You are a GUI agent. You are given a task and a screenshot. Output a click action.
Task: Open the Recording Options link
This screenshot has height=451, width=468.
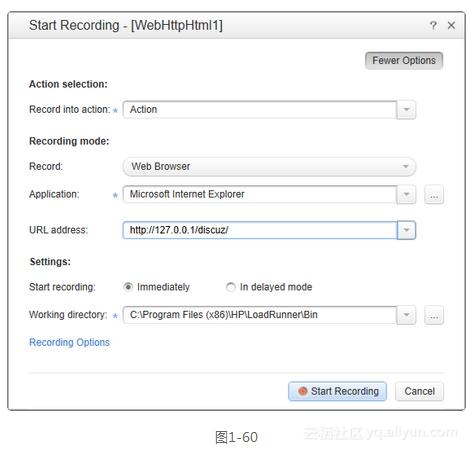pos(69,342)
